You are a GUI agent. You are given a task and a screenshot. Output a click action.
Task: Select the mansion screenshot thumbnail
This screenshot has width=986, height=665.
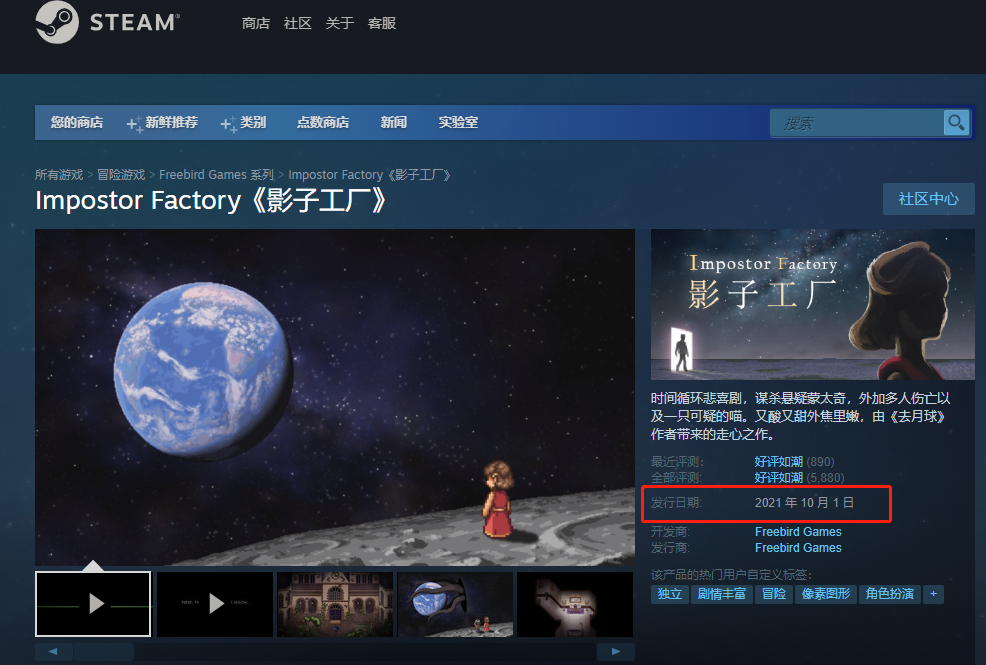pyautogui.click(x=335, y=604)
